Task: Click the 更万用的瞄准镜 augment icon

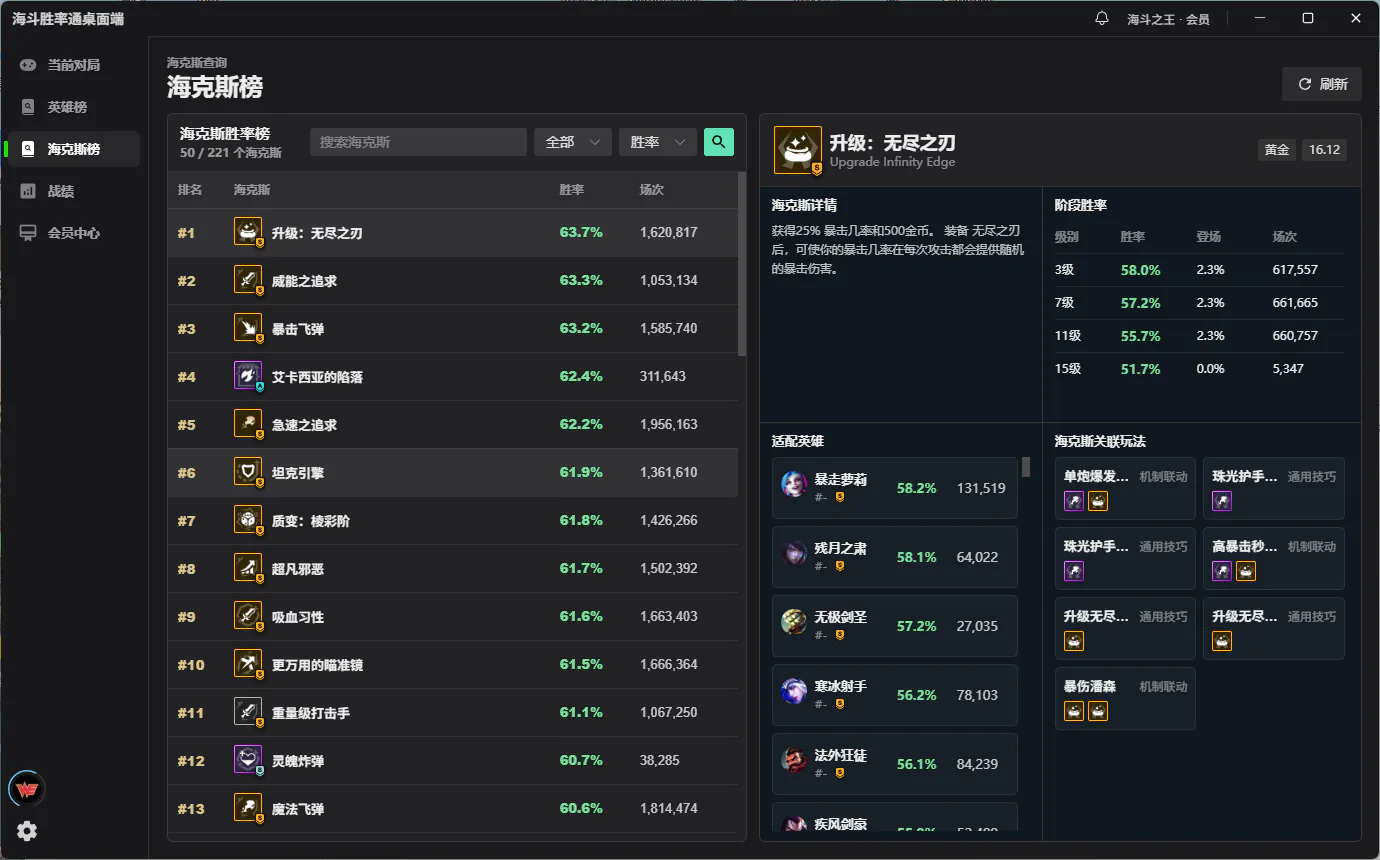Action: tap(248, 664)
